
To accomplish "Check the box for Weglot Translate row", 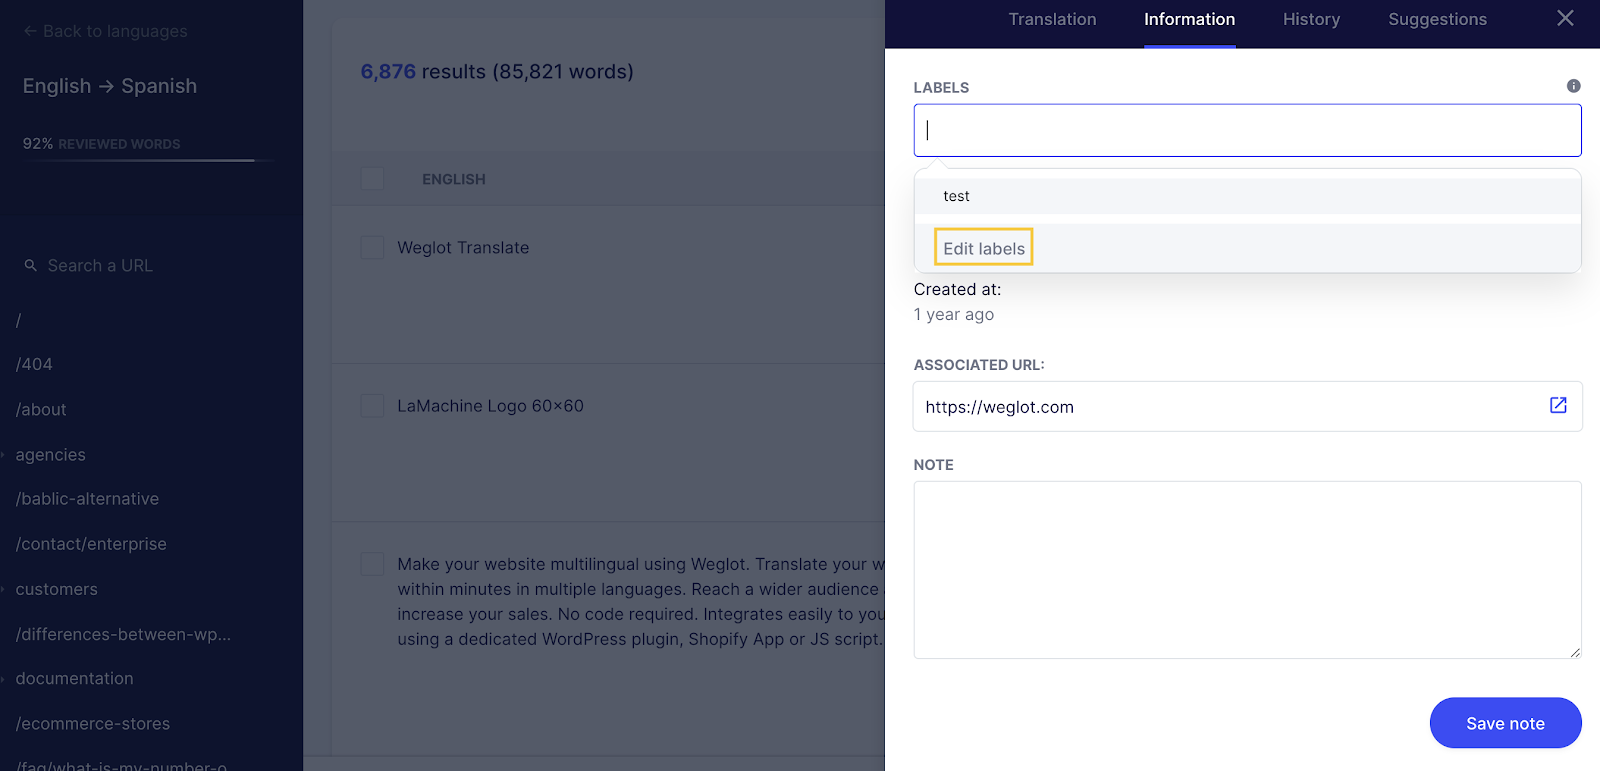I will (x=372, y=247).
